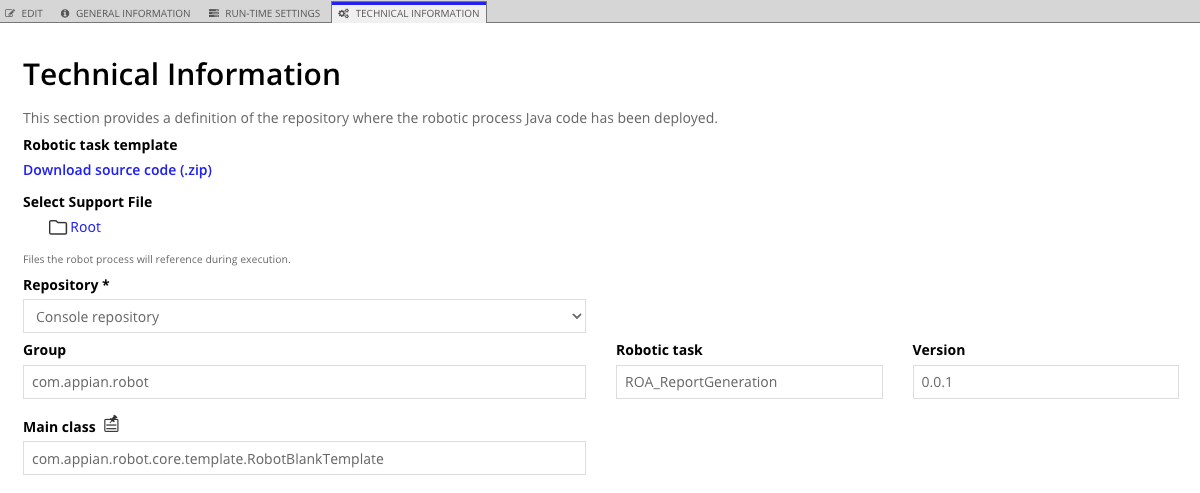The image size is (1200, 493).
Task: Click the Technical Information page heading
Action: (181, 75)
